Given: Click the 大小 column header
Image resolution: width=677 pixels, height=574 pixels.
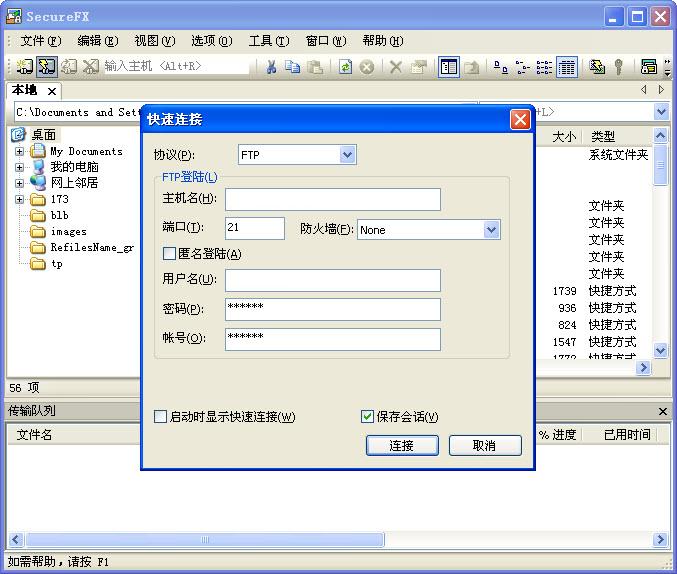Looking at the screenshot, I should tap(564, 136).
